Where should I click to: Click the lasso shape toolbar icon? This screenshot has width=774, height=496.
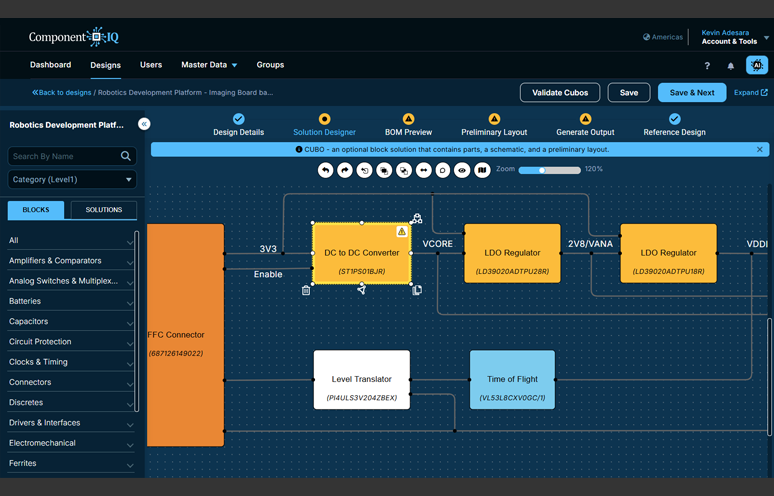[443, 170]
